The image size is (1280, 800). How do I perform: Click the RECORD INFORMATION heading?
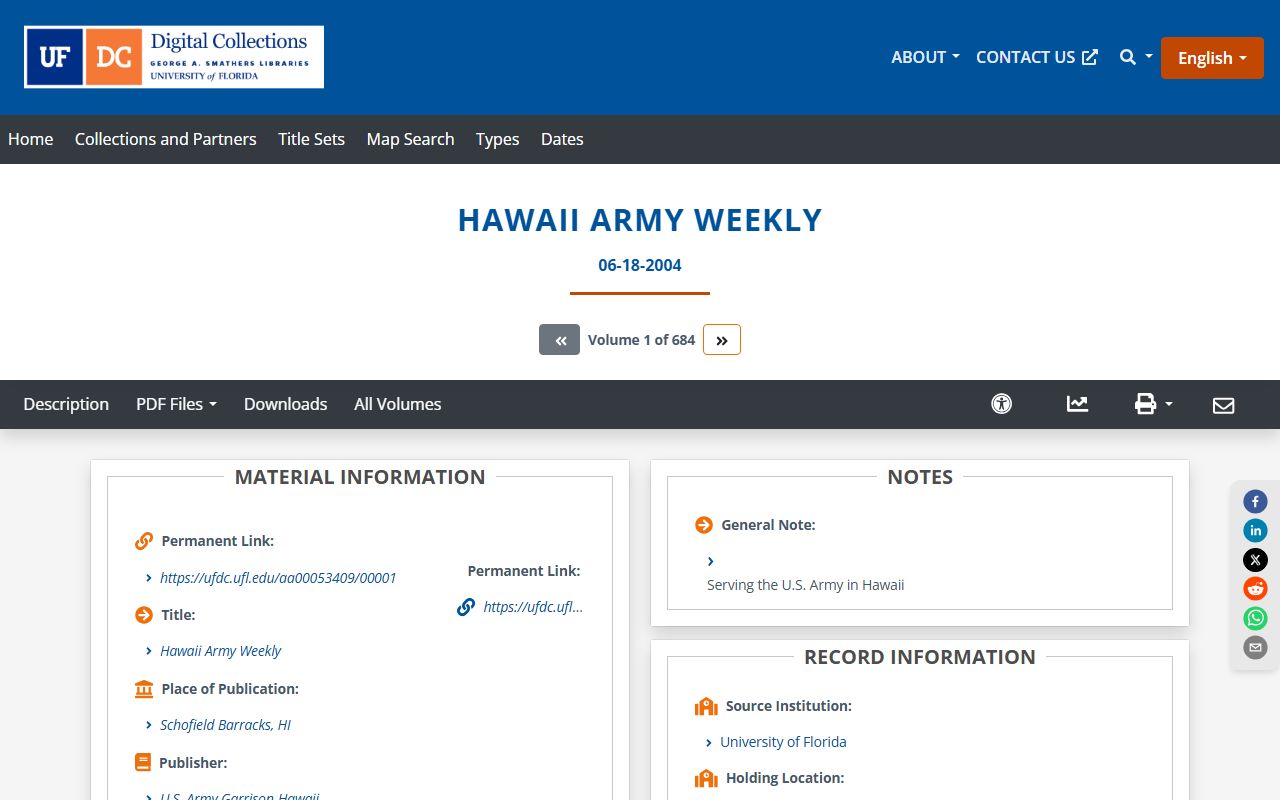point(920,657)
